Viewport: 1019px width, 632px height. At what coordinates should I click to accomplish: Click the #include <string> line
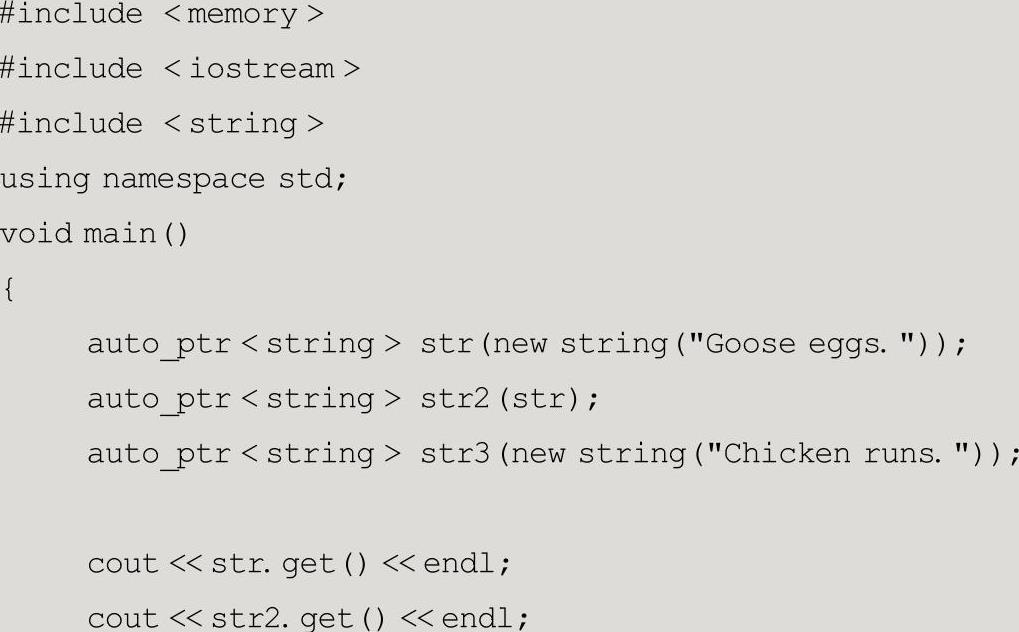click(x=162, y=124)
